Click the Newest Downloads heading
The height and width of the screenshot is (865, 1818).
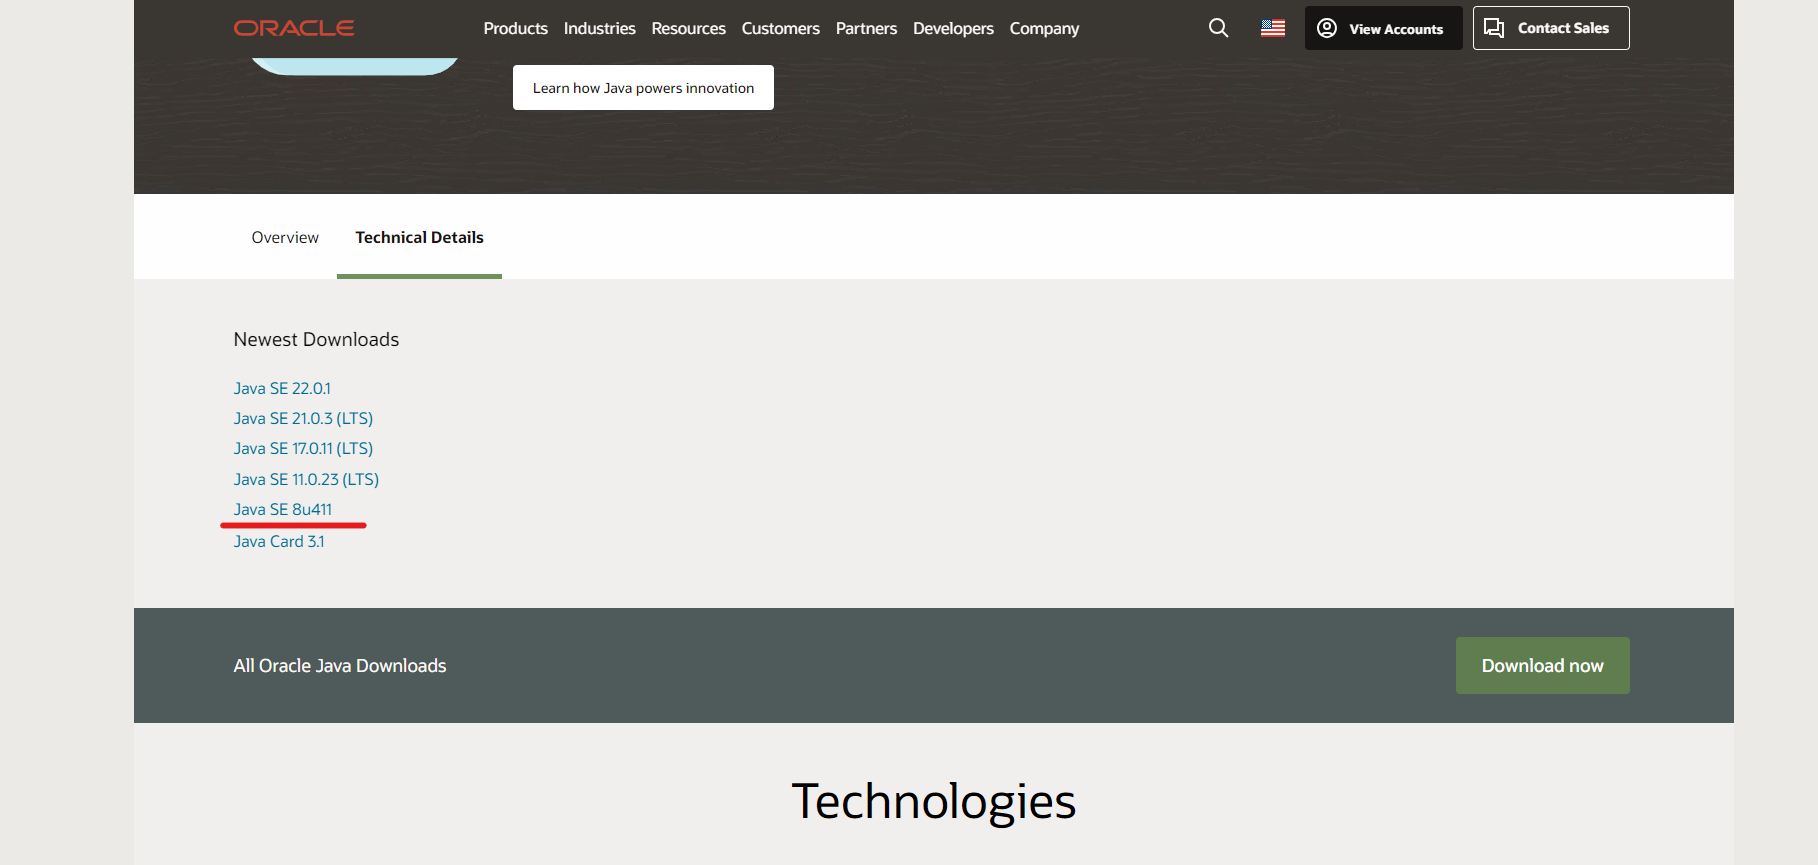(x=316, y=339)
